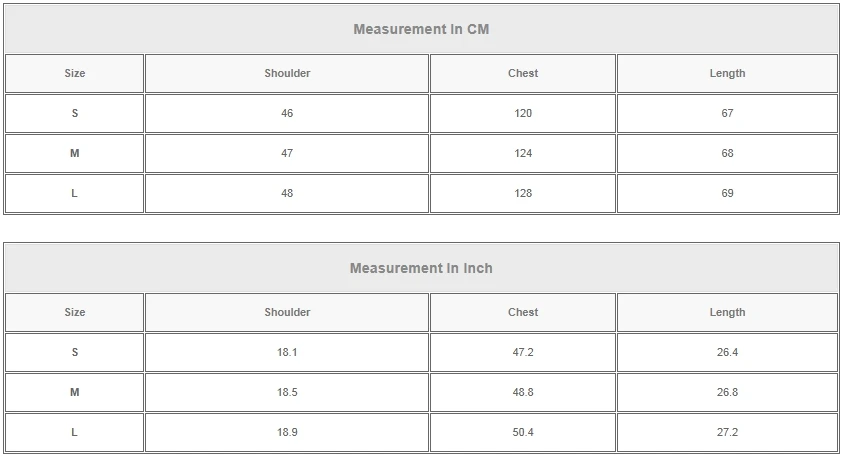
Task: Click the Size header in the Inch table
Action: [75, 312]
